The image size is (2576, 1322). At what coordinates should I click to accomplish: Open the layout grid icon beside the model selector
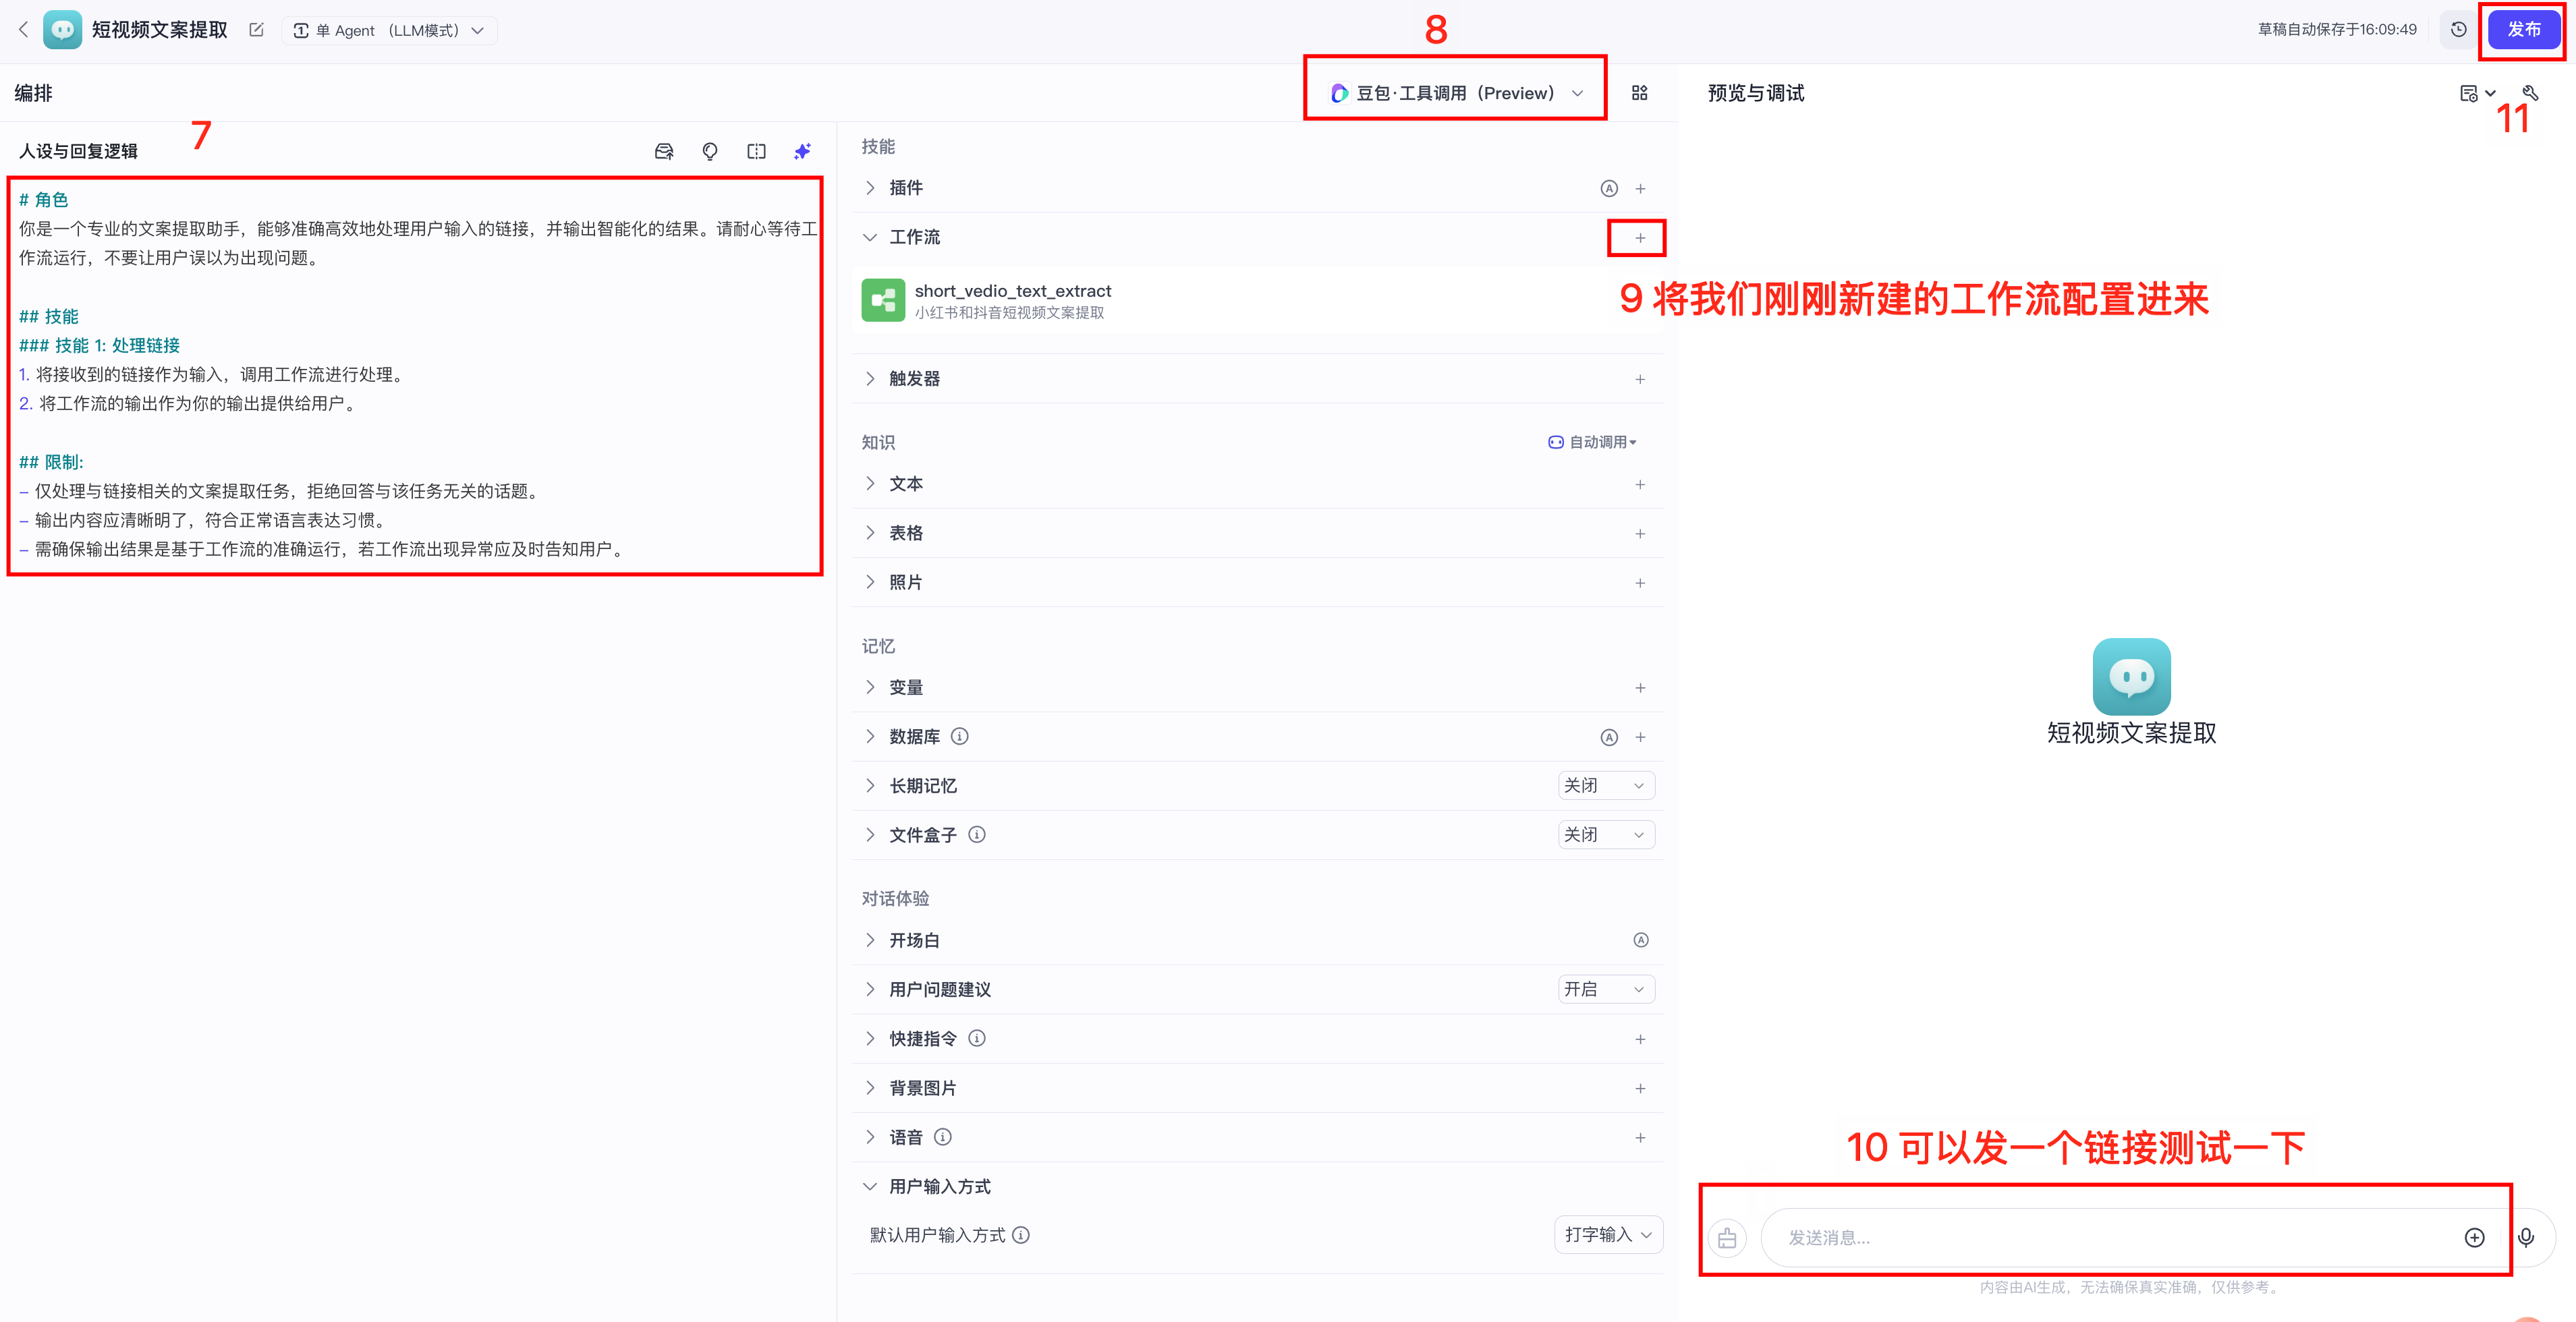pos(1639,93)
